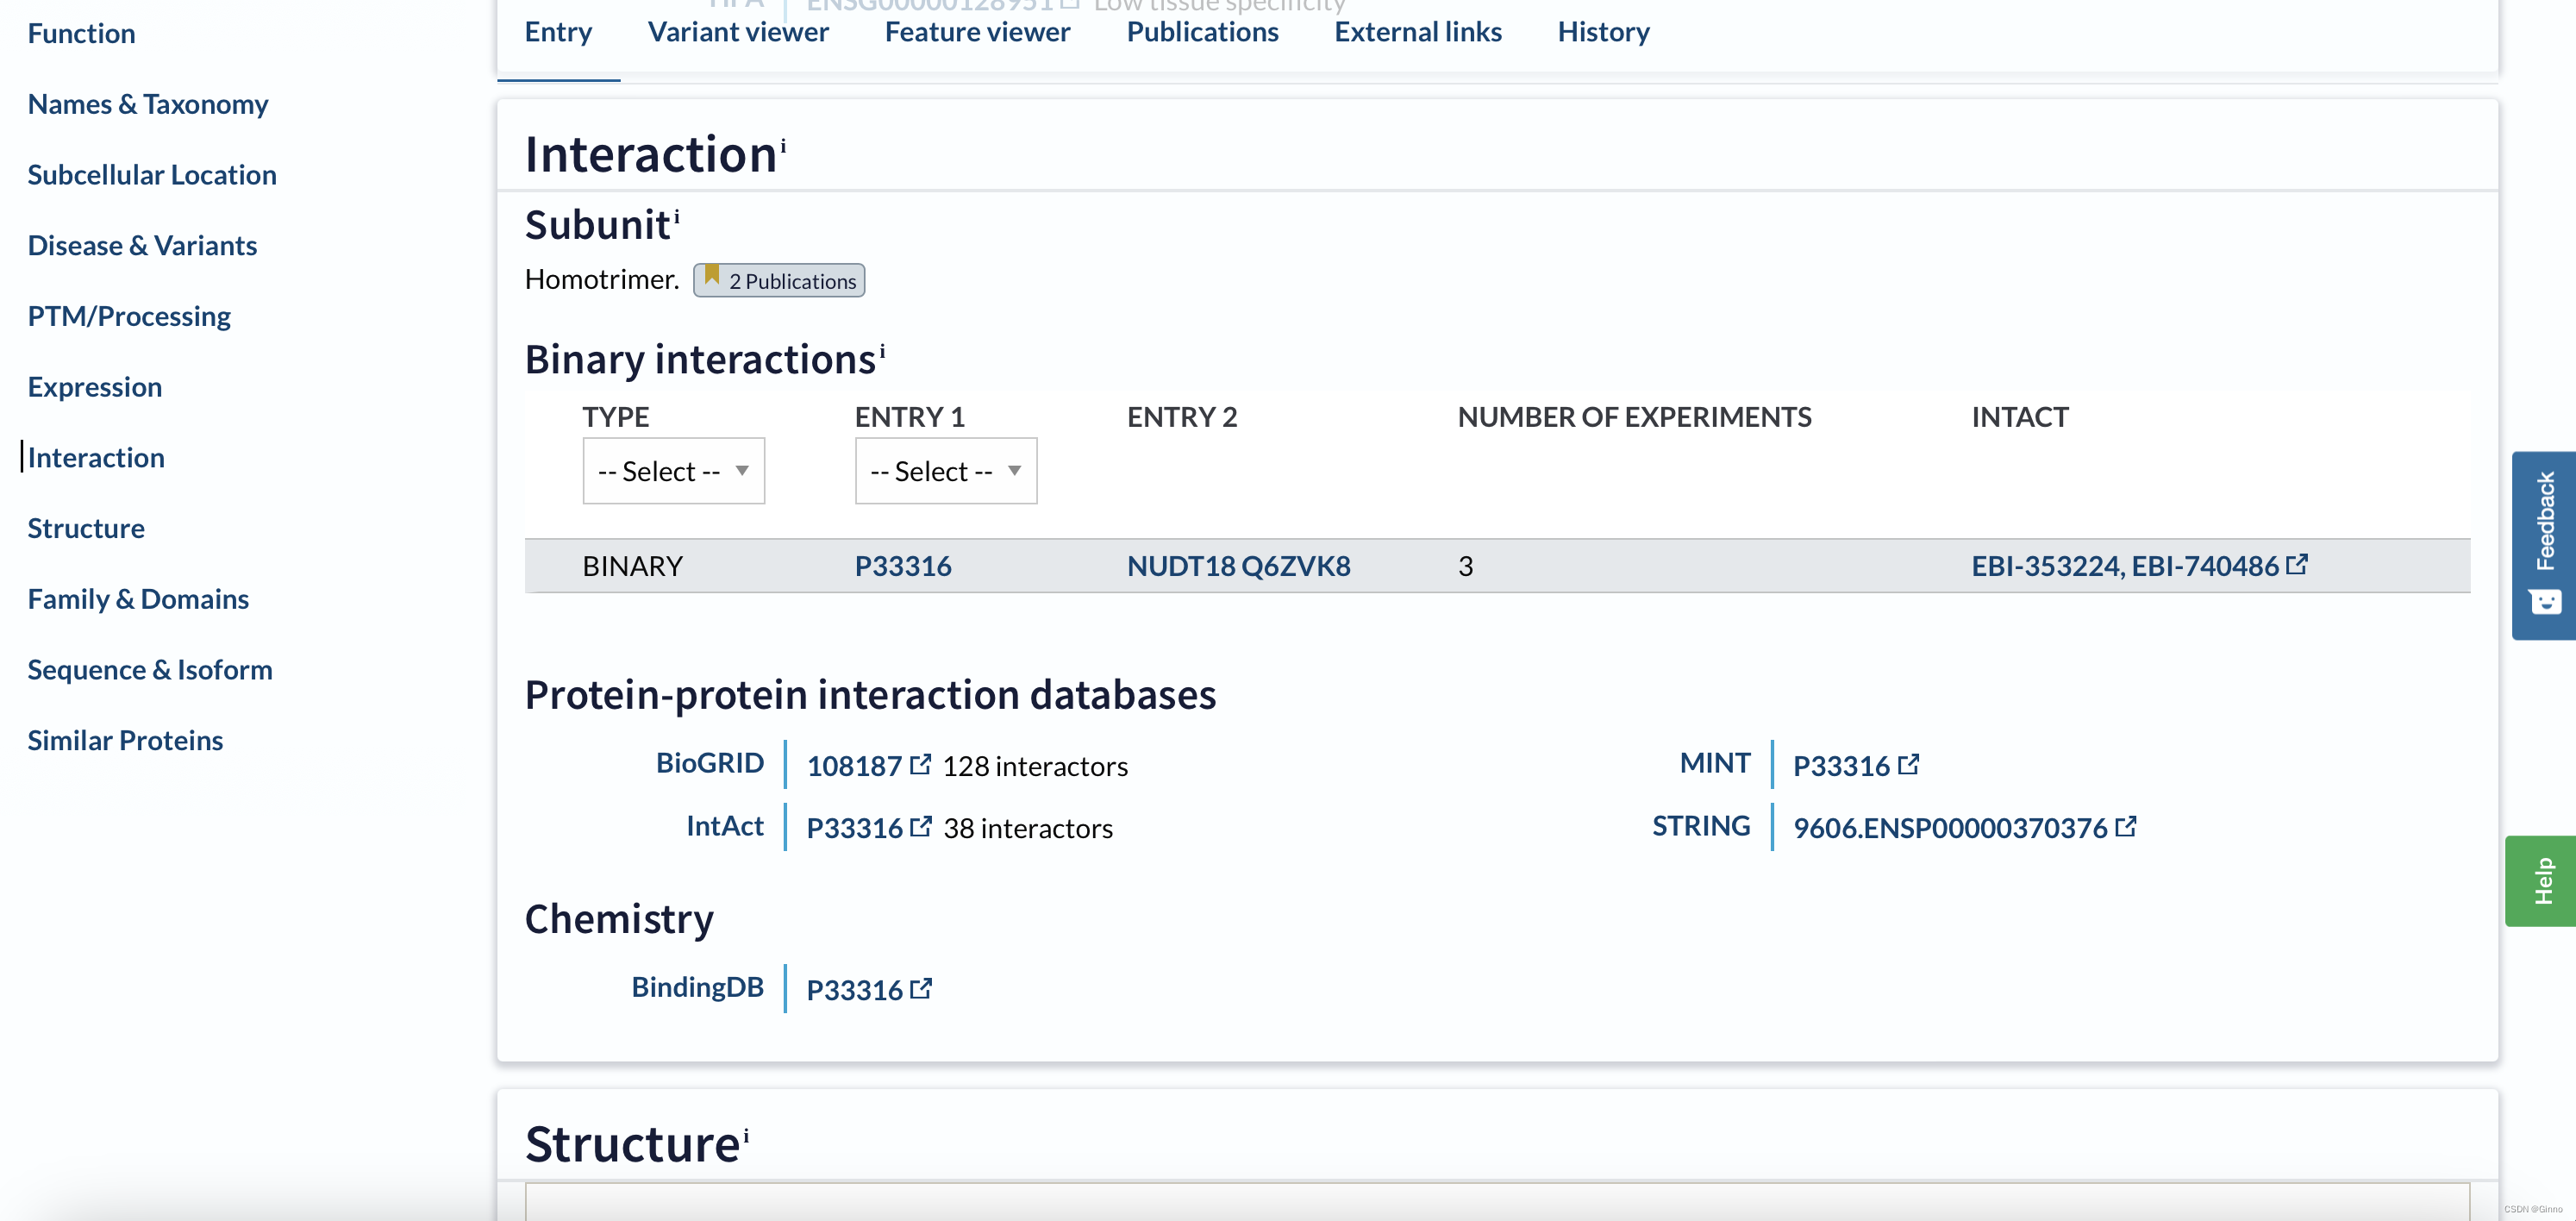Image resolution: width=2576 pixels, height=1221 pixels.
Task: Jump to Names & Taxonomy section
Action: 148,104
